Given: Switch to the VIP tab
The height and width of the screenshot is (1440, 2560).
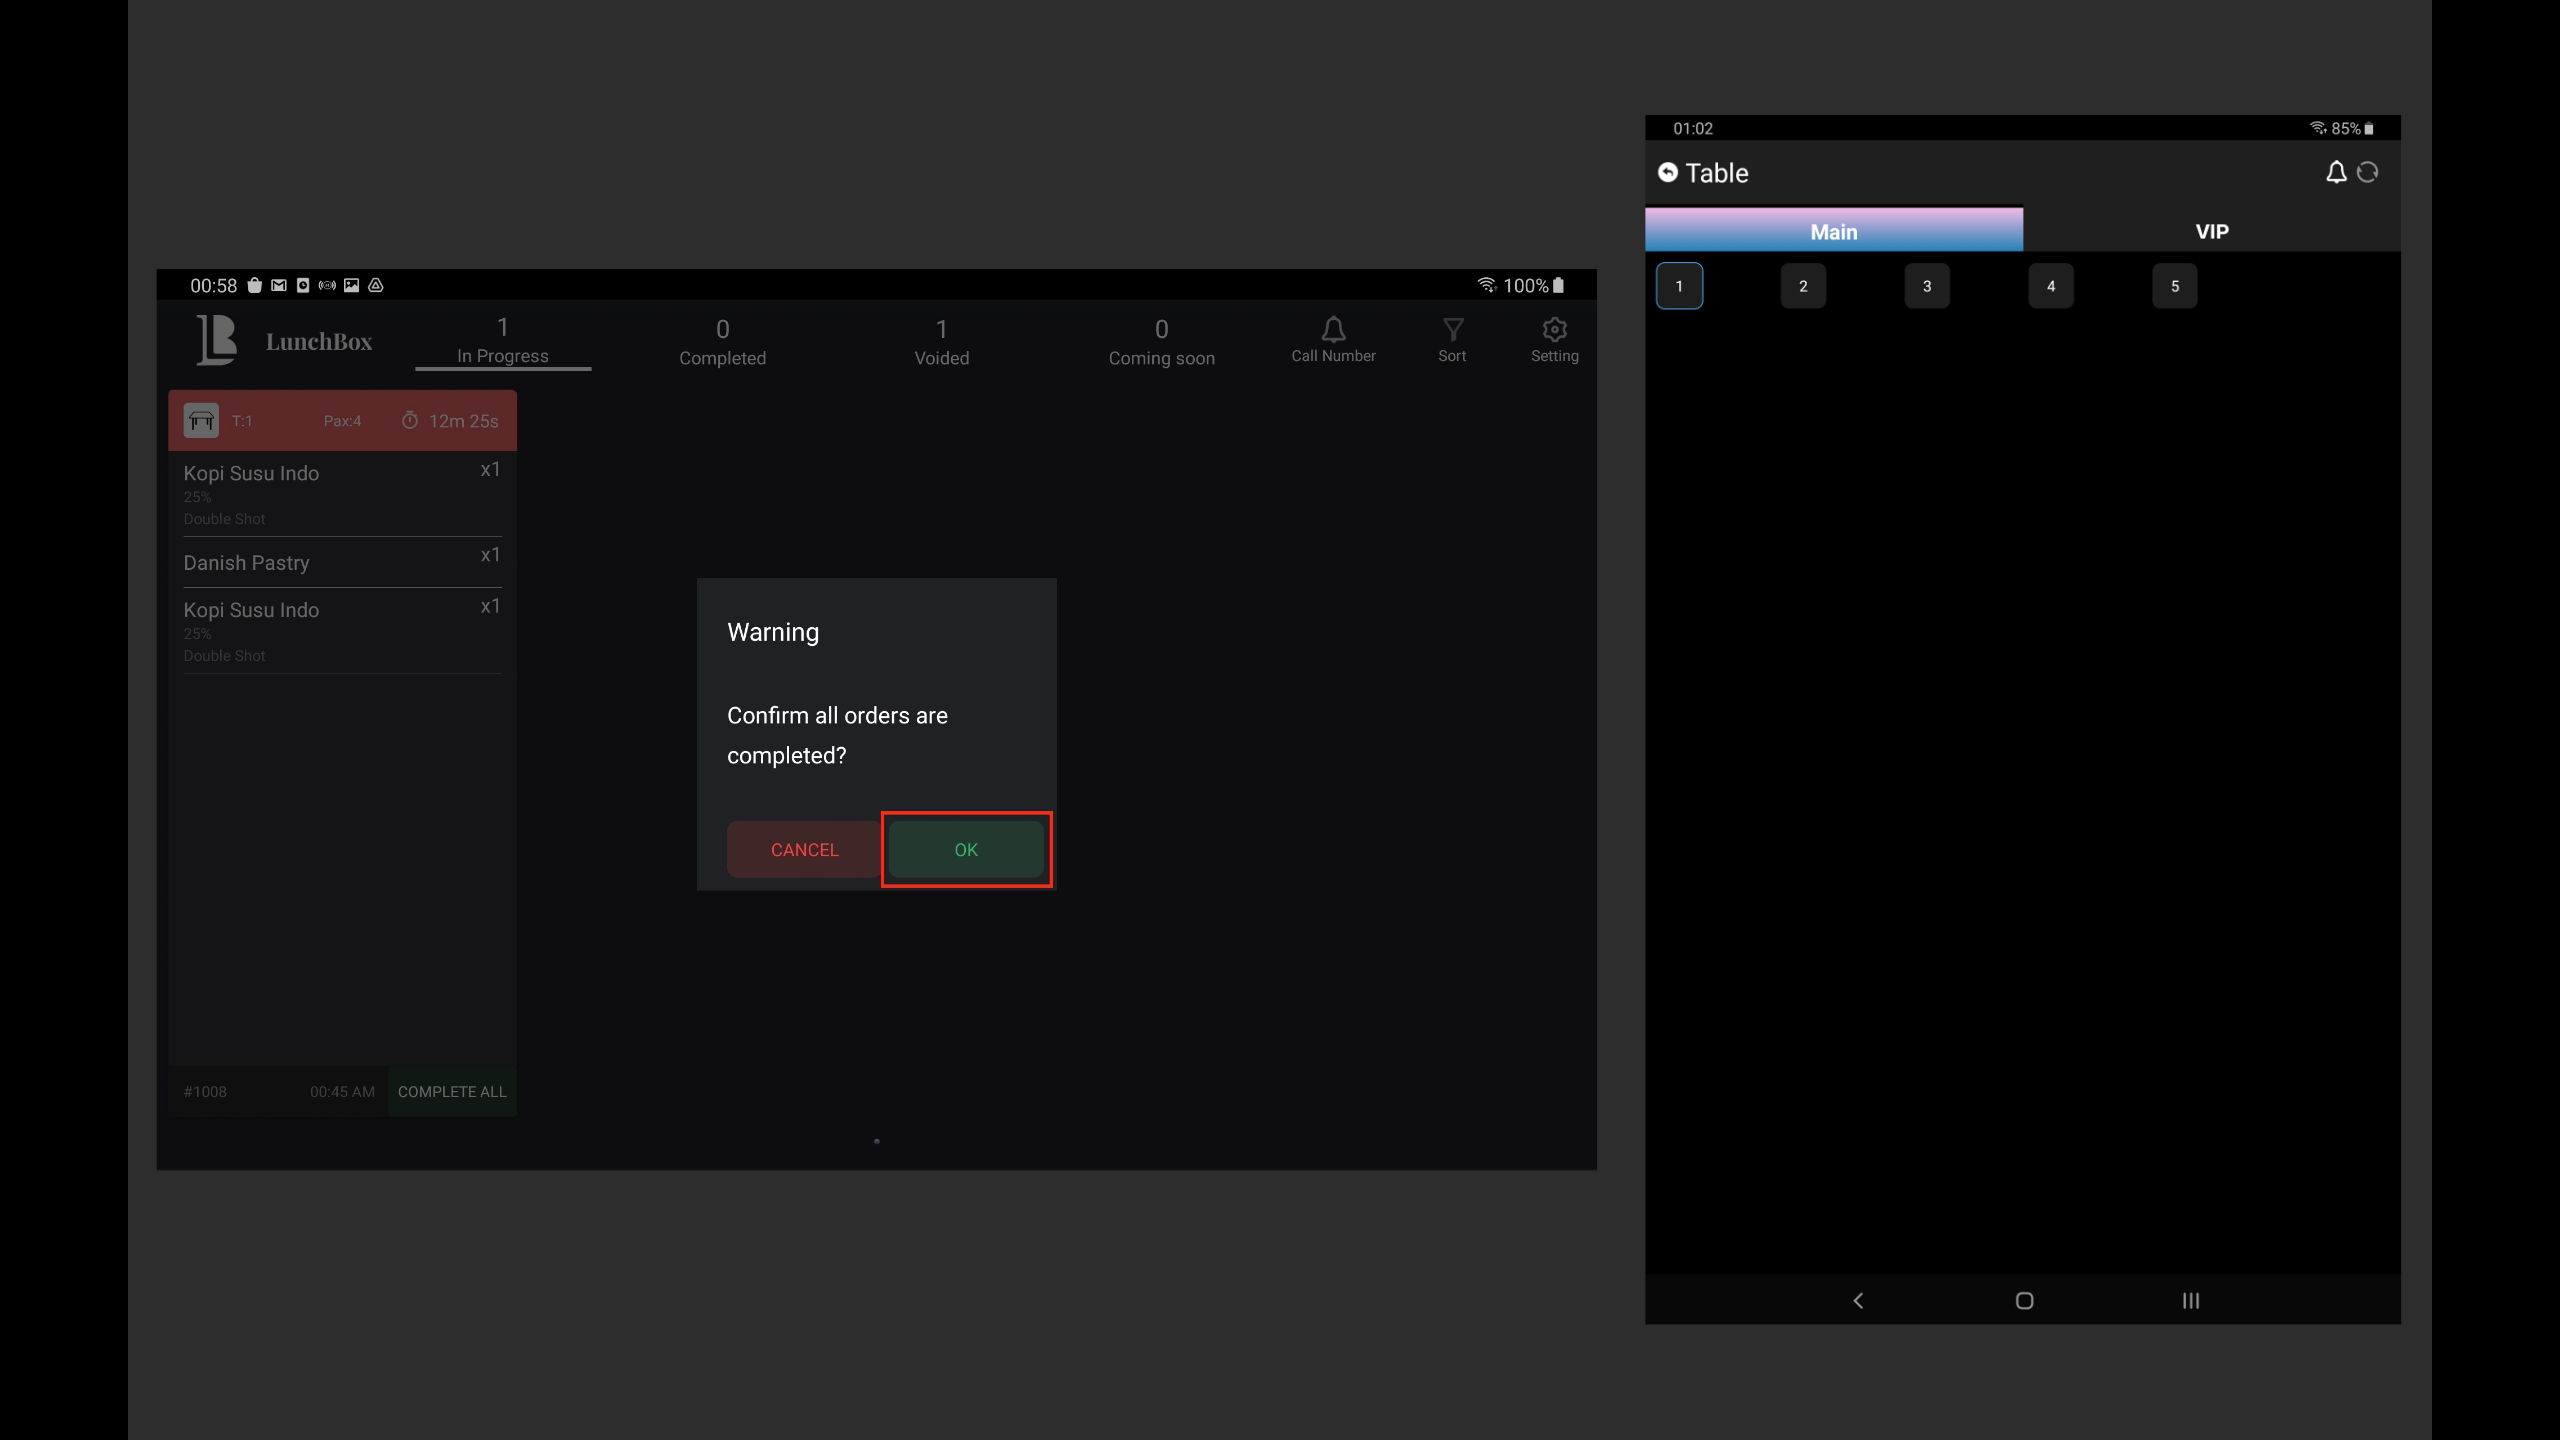Looking at the screenshot, I should 2211,231.
